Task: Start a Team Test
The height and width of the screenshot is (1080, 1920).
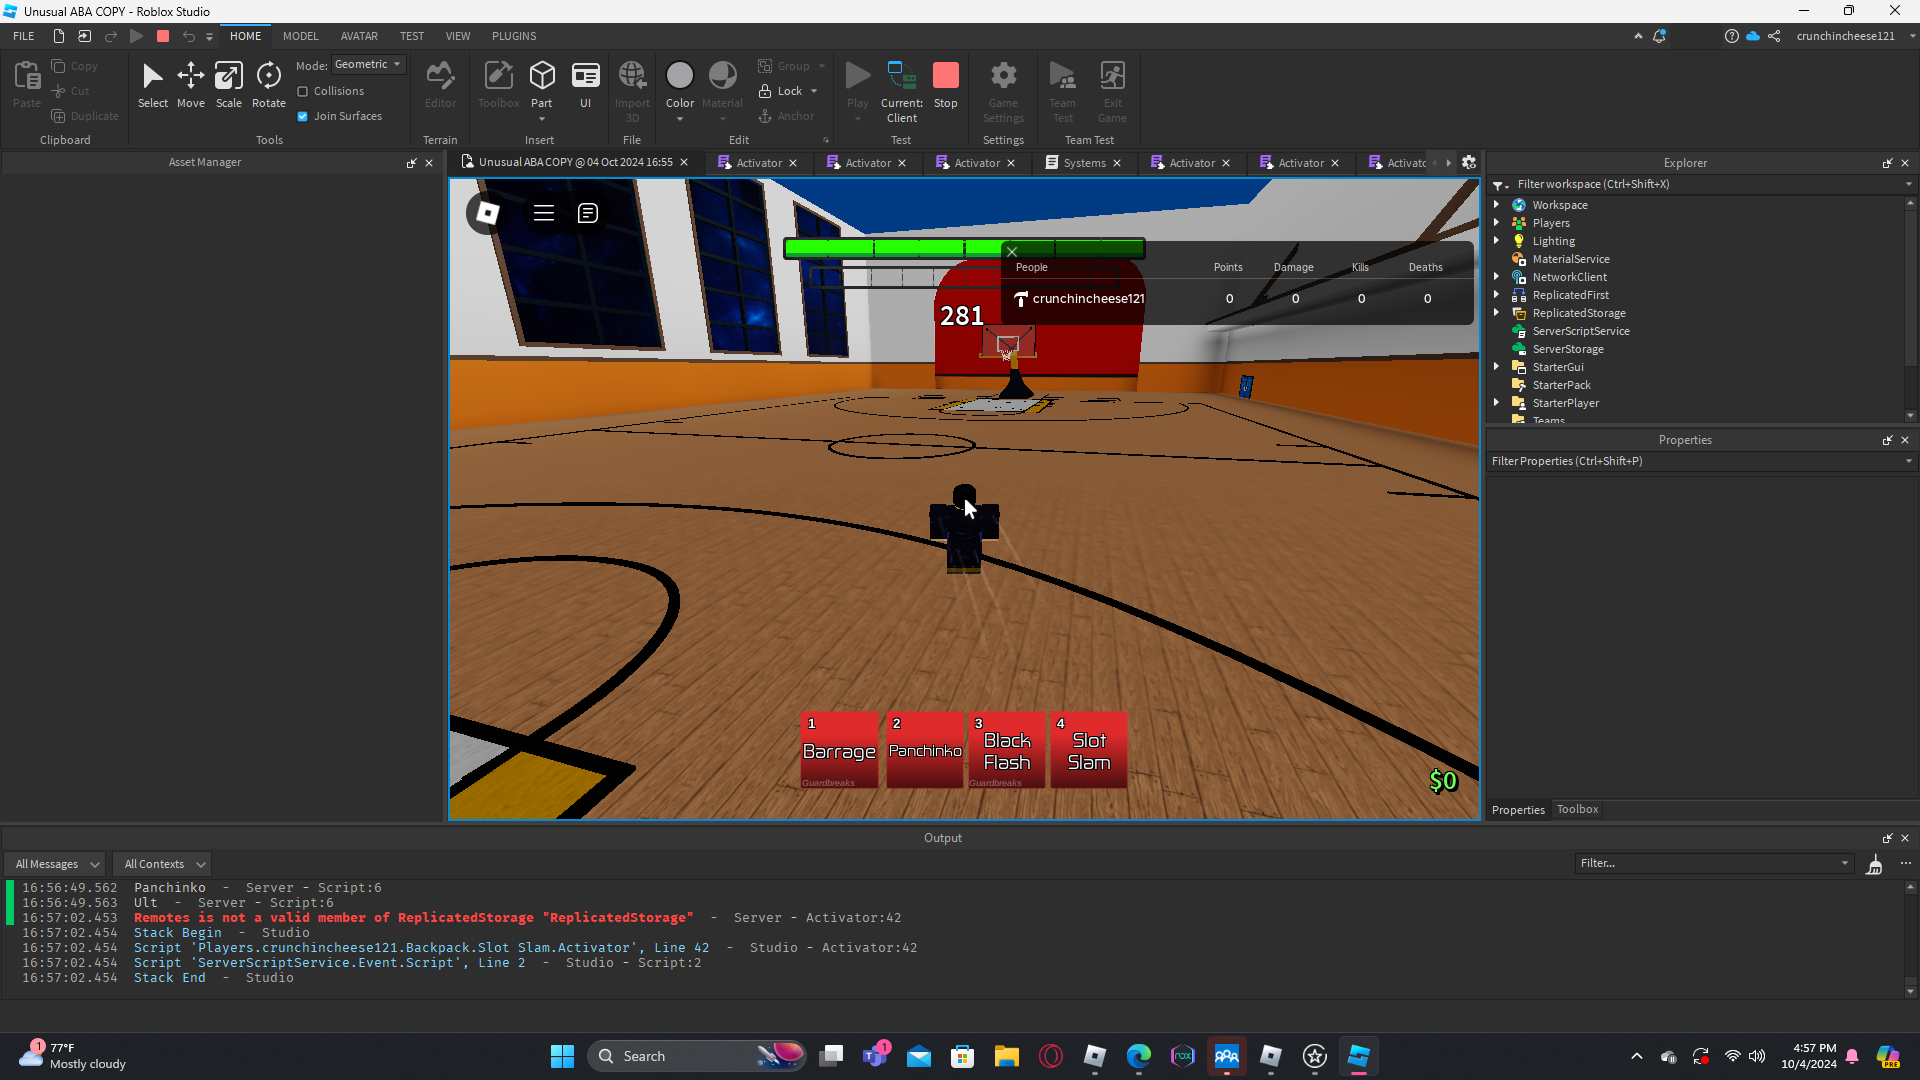Action: click(1062, 90)
